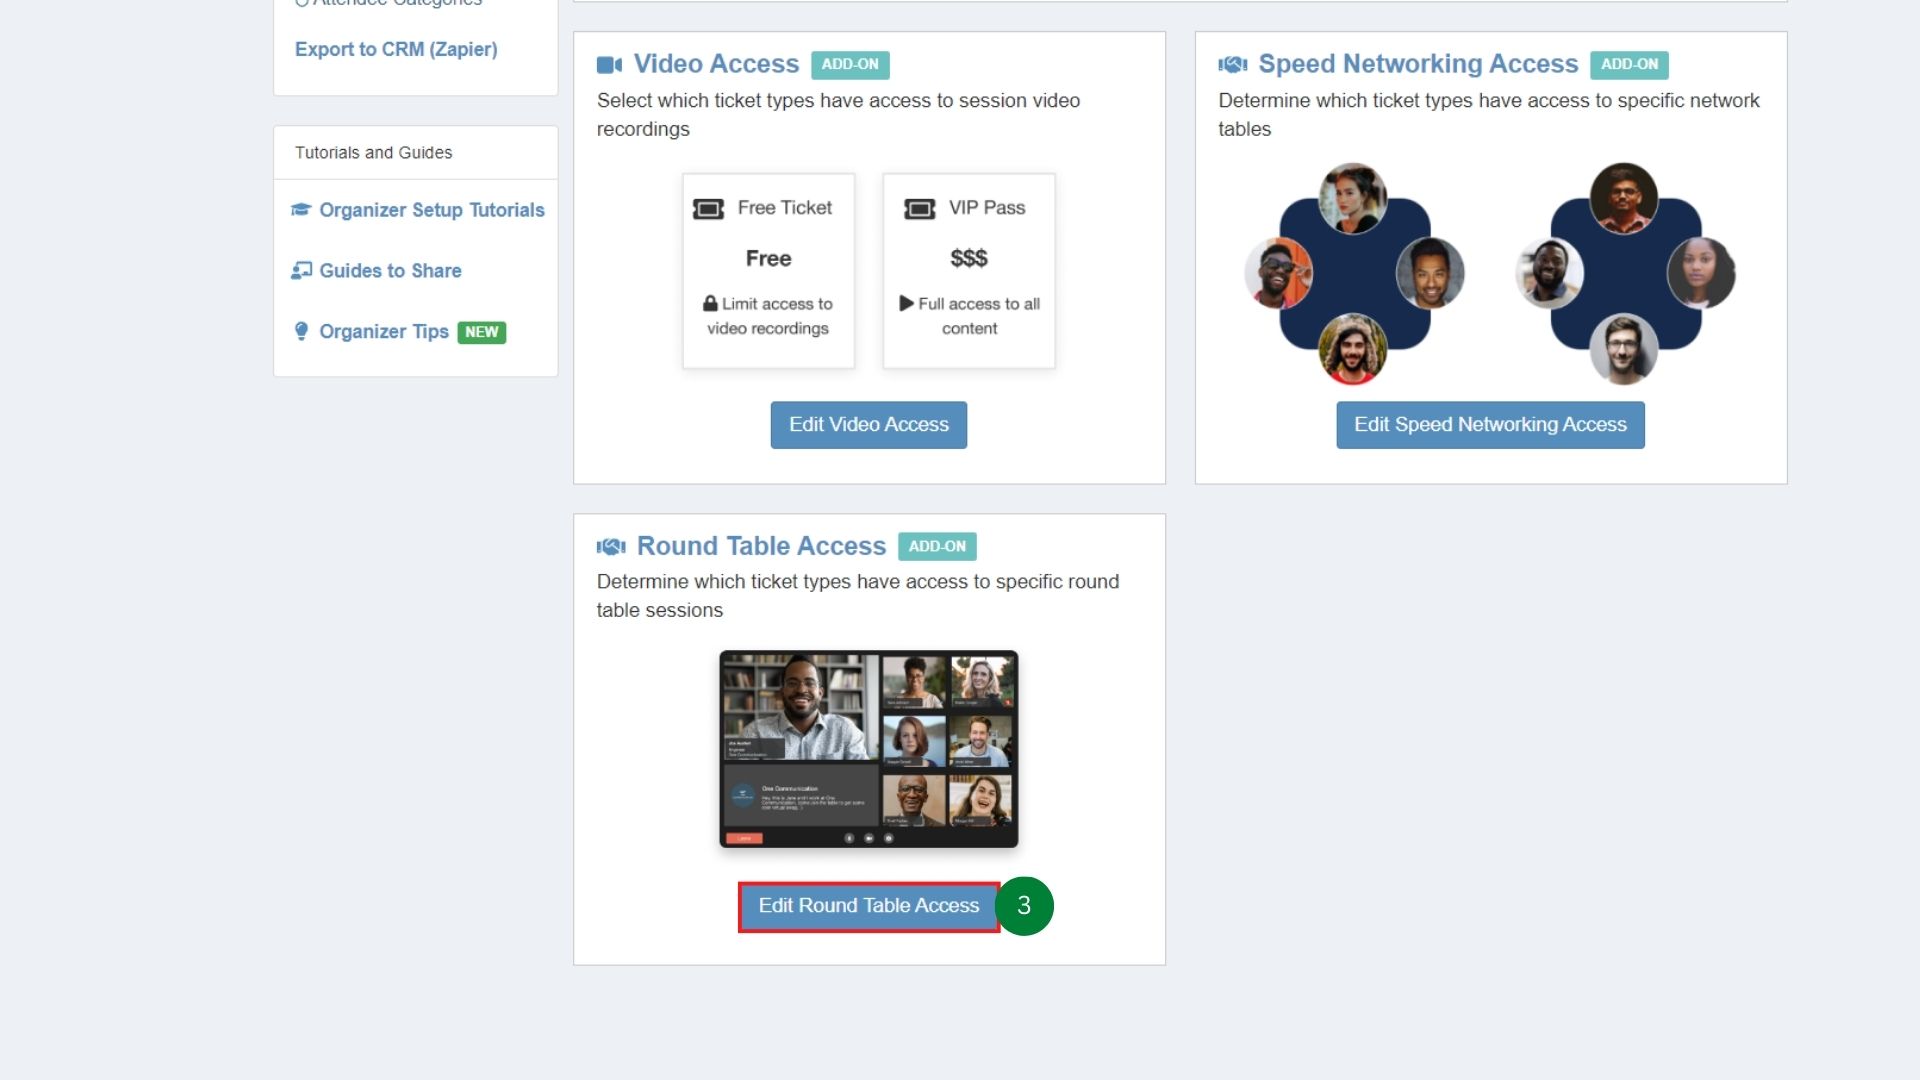Image resolution: width=1920 pixels, height=1080 pixels.
Task: Open Guides to Share link
Action: [x=390, y=271]
